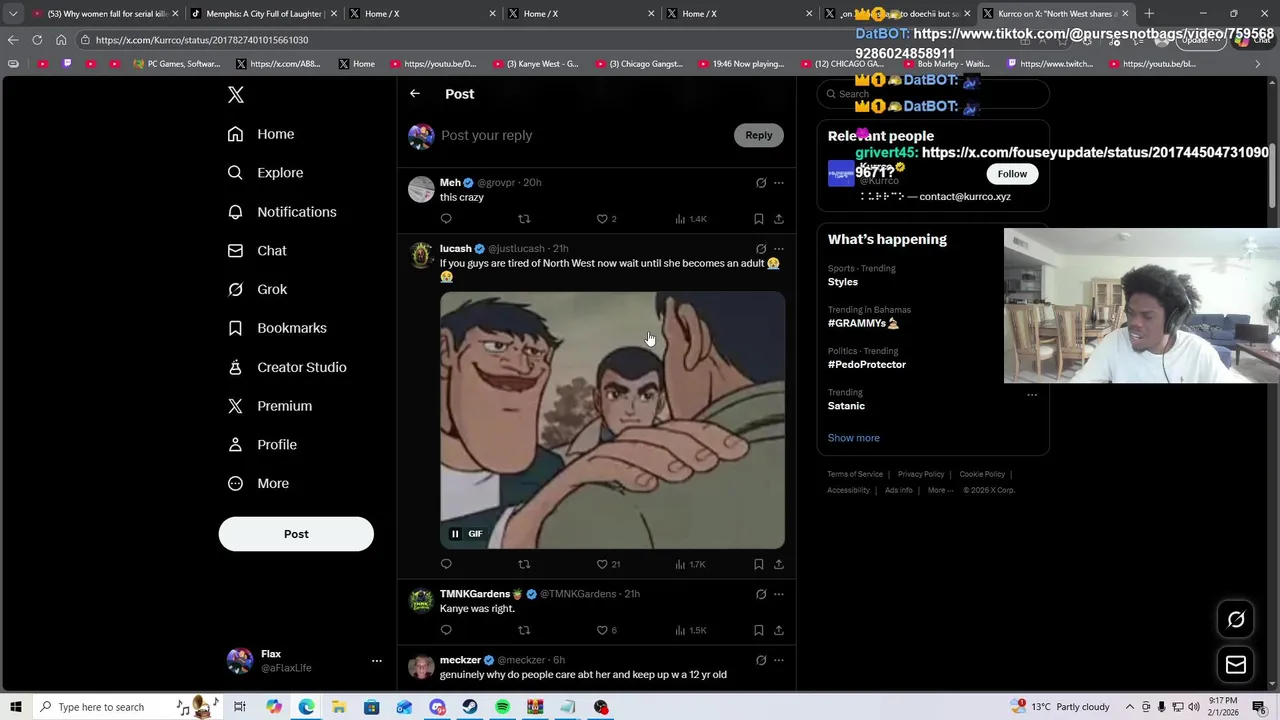Open more options on lucash's comment
The height and width of the screenshot is (720, 1280).
[x=779, y=249]
